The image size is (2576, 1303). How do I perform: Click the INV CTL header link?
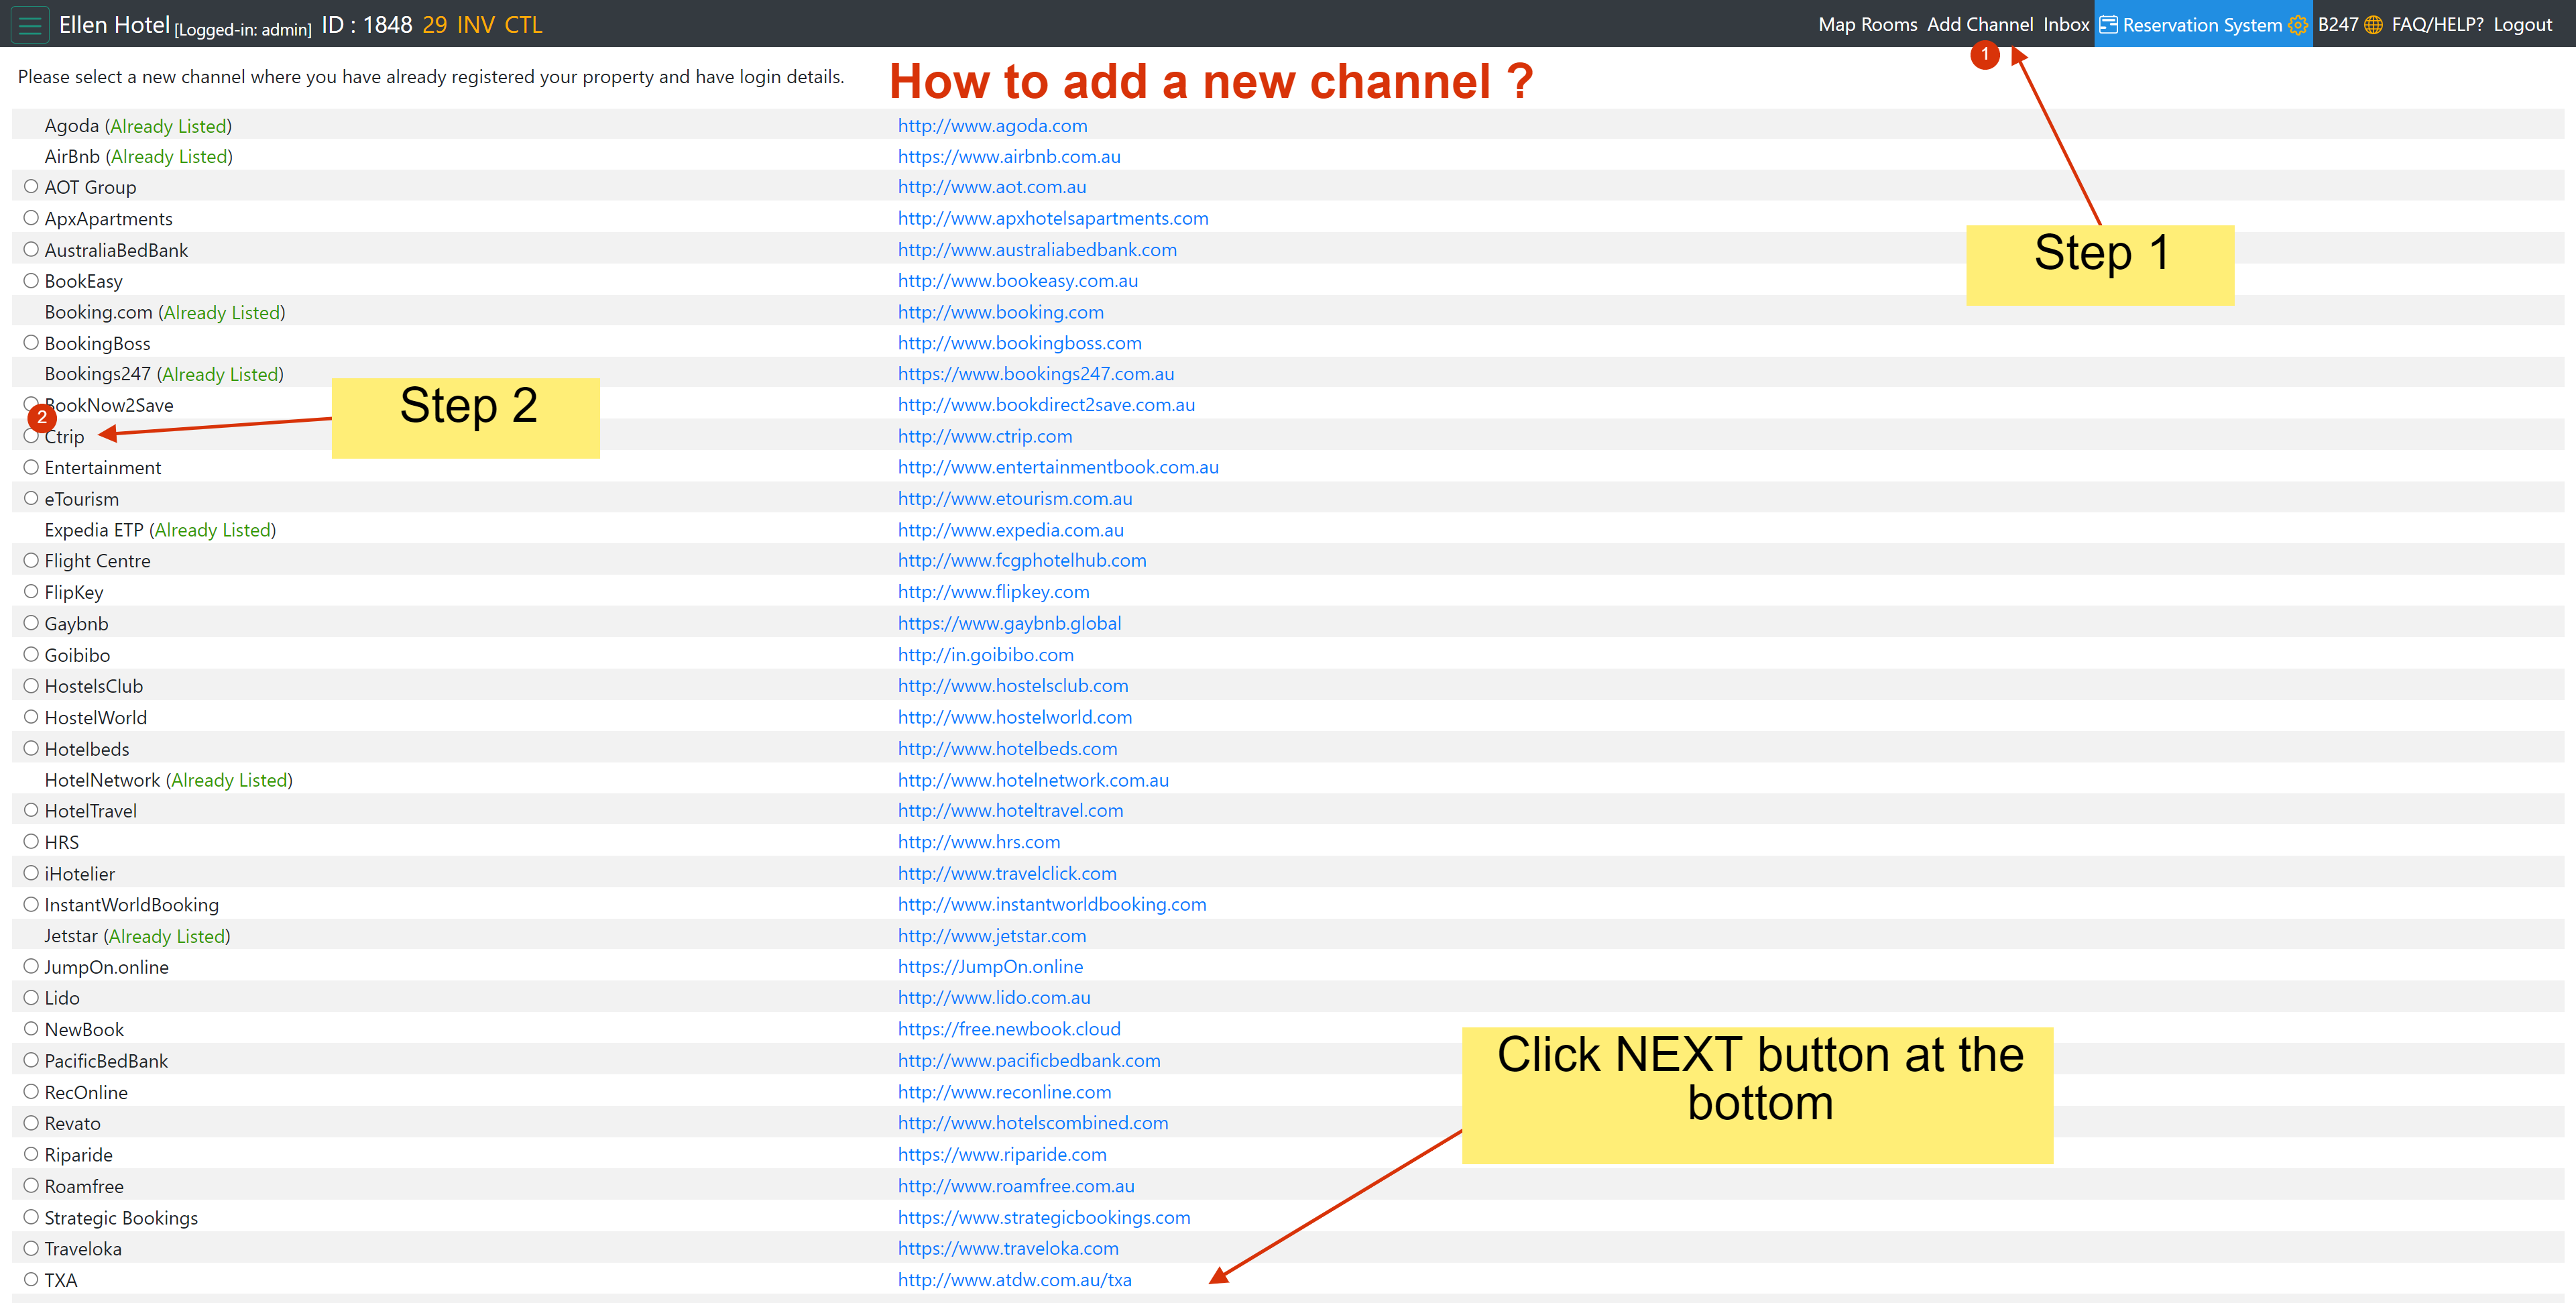click(499, 25)
